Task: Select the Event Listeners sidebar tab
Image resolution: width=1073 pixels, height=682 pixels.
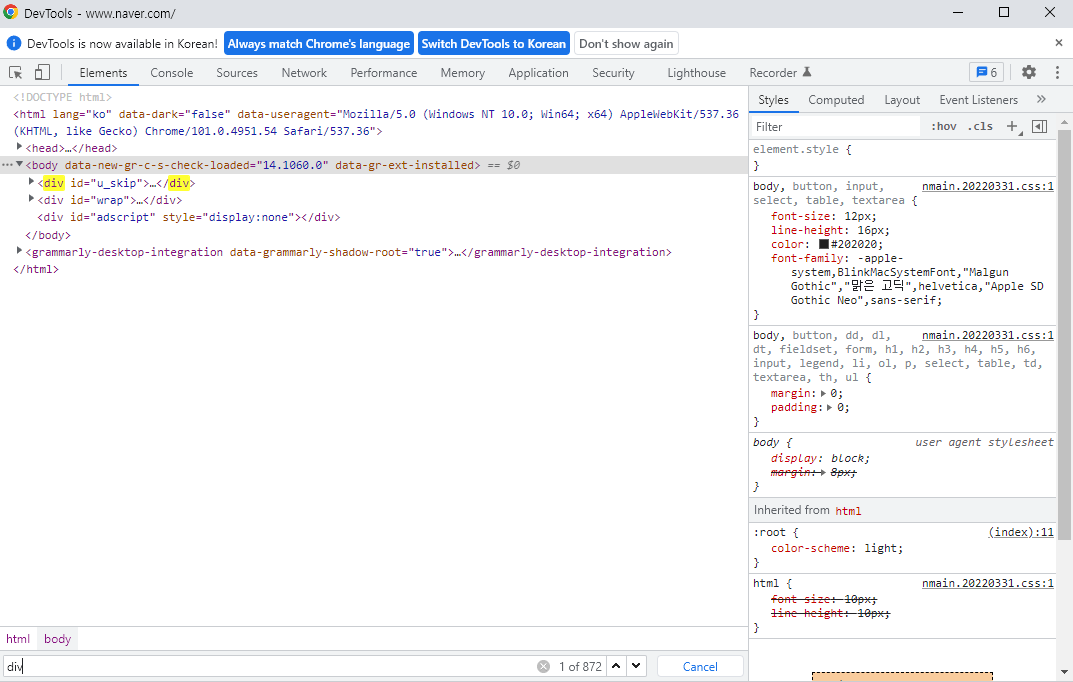Action: [979, 100]
